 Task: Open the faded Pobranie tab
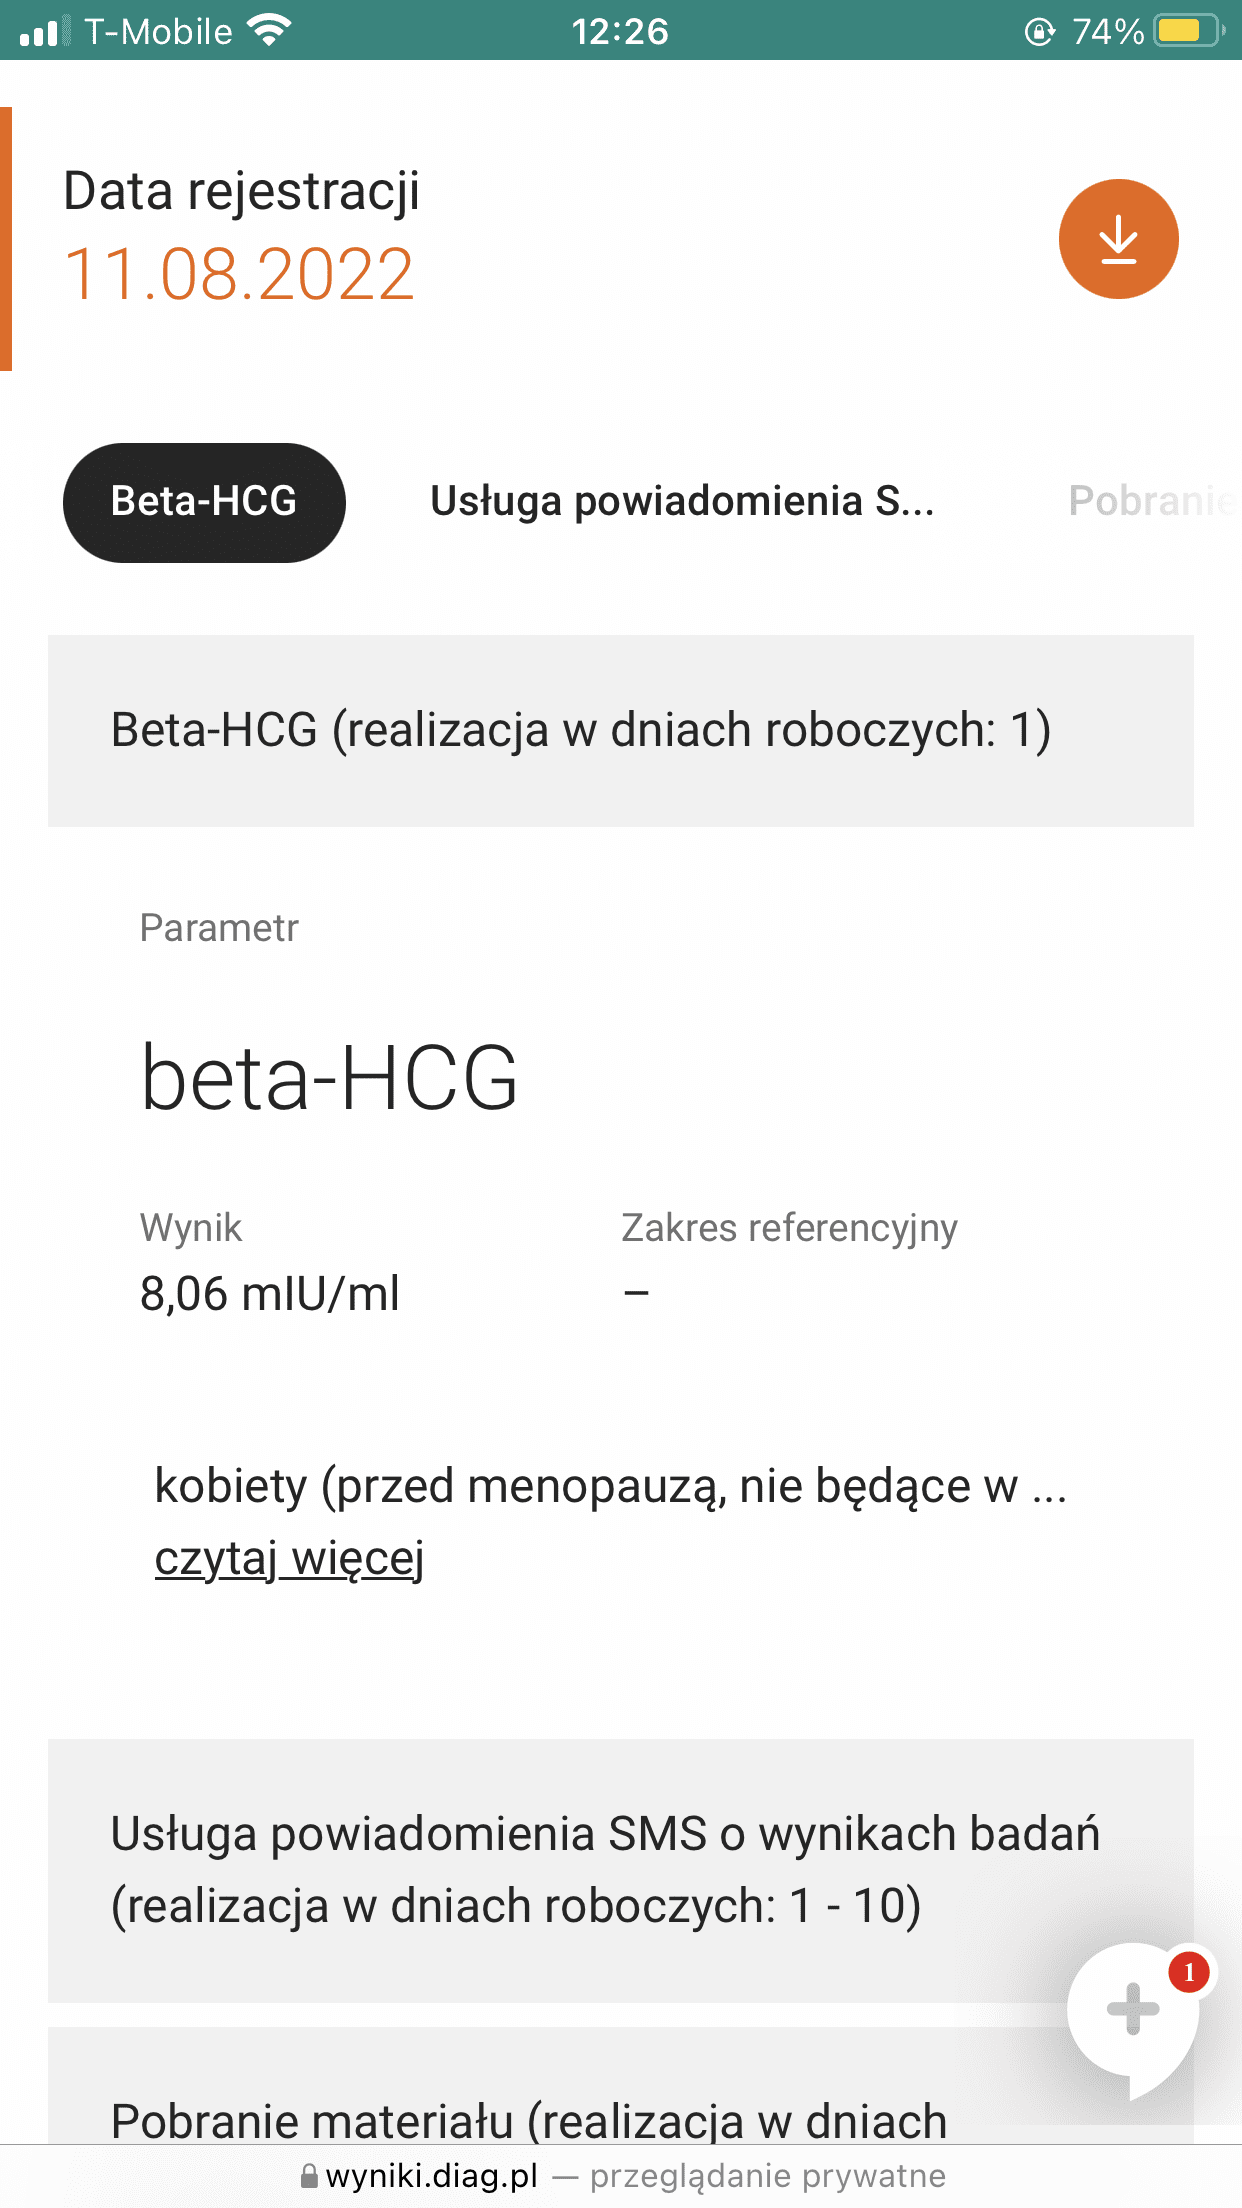coord(1150,502)
